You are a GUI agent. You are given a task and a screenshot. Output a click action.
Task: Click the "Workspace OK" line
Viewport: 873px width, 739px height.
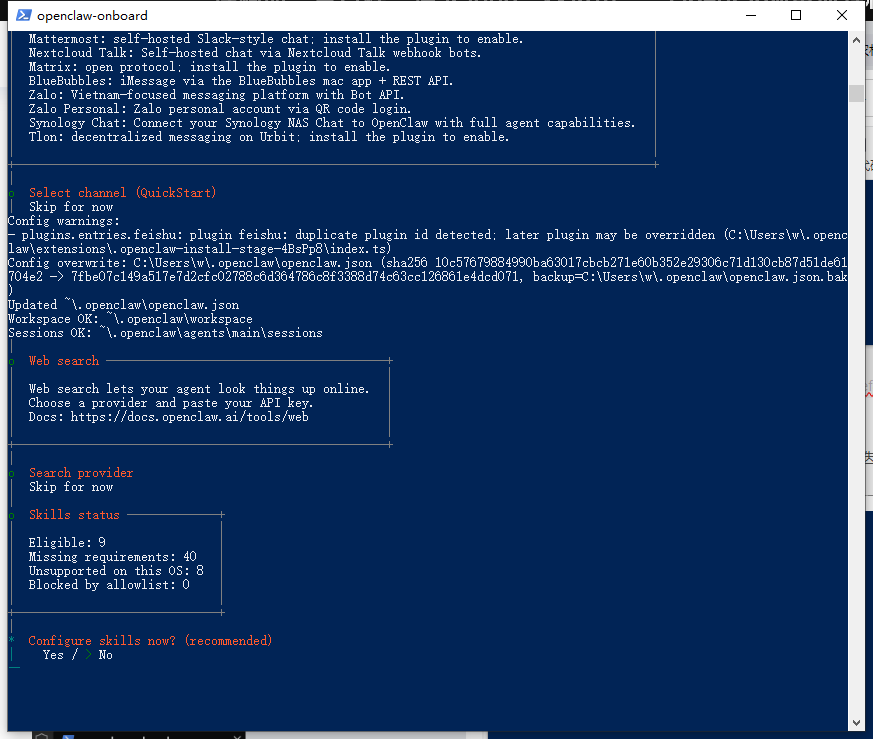coord(130,319)
